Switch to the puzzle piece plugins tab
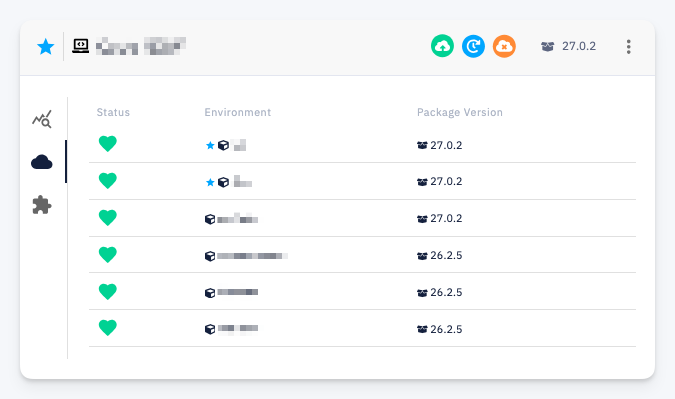The image size is (675, 399). [42, 205]
